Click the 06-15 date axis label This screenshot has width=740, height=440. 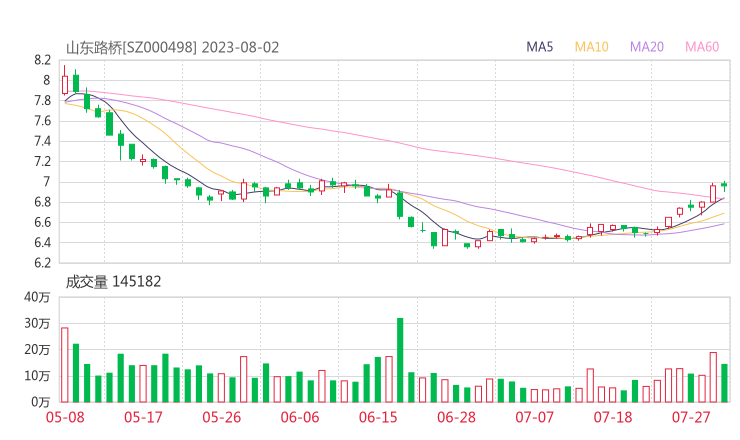tap(378, 417)
